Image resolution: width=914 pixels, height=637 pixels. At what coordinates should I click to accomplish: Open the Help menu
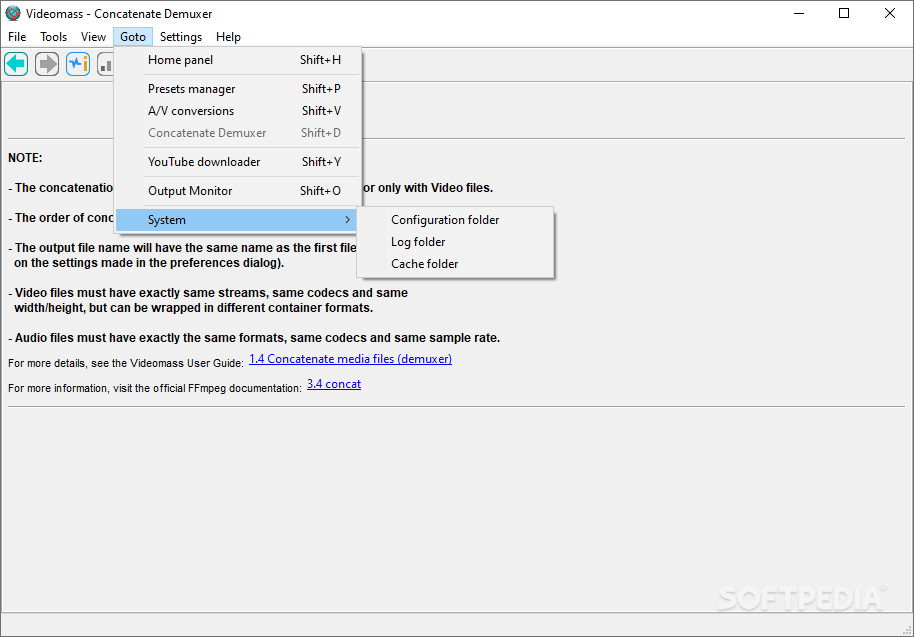tap(228, 37)
